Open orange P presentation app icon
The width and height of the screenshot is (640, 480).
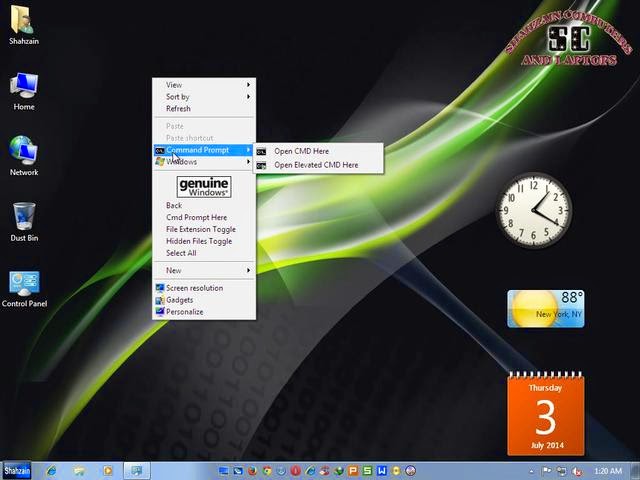pos(353,471)
